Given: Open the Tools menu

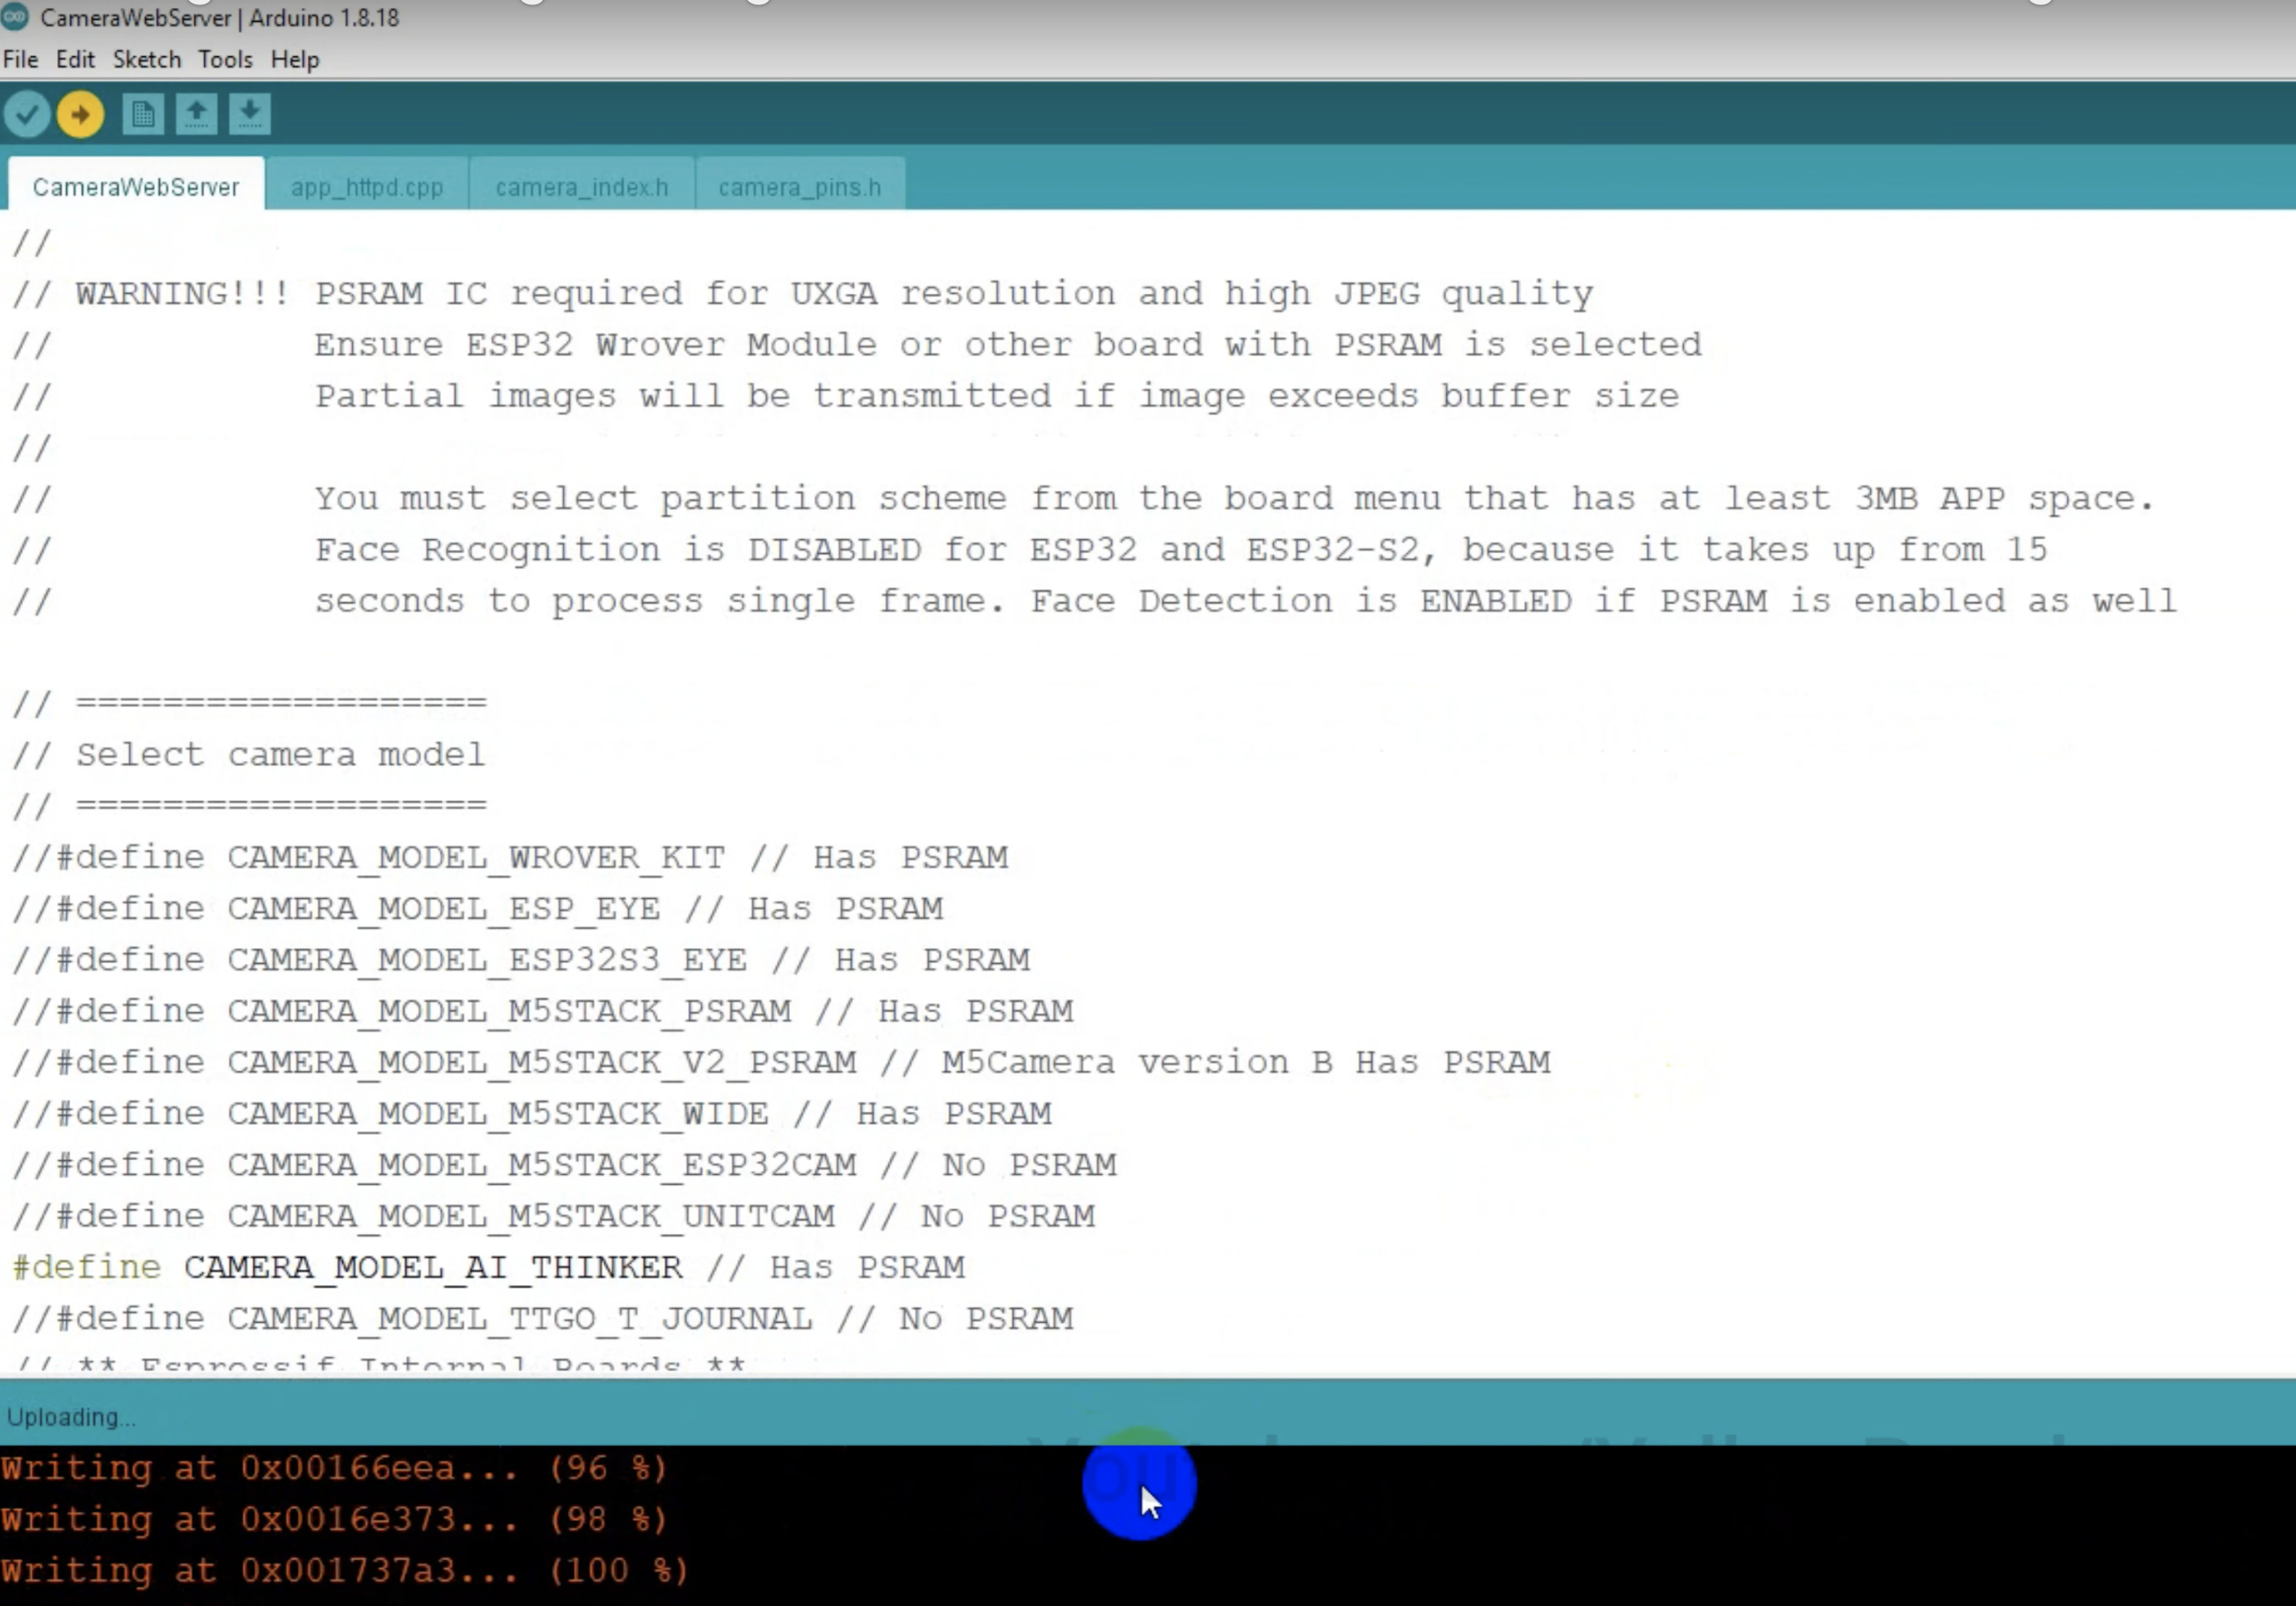Looking at the screenshot, I should (x=225, y=60).
